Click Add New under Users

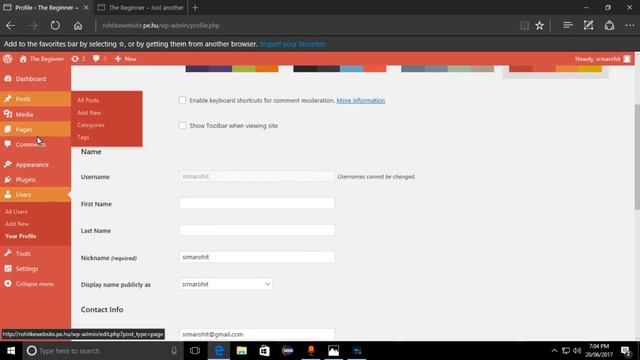pyautogui.click(x=17, y=224)
